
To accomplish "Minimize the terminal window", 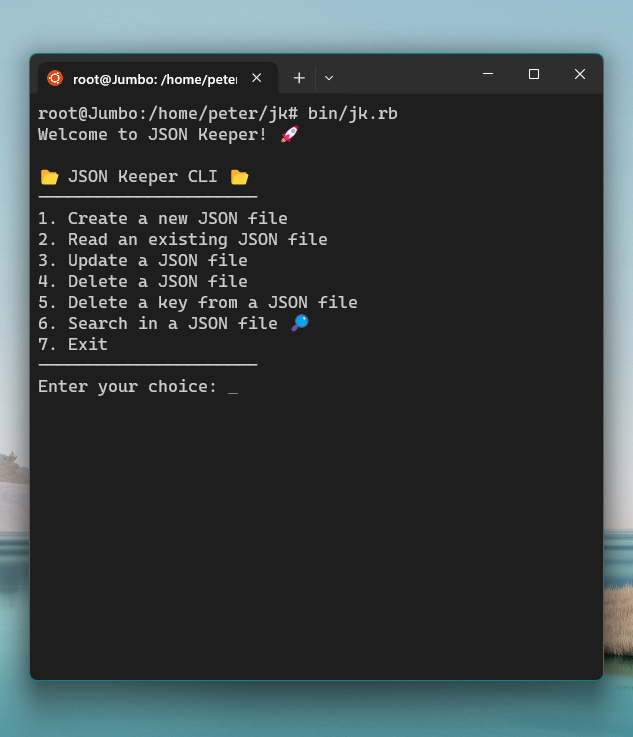I will coord(488,74).
